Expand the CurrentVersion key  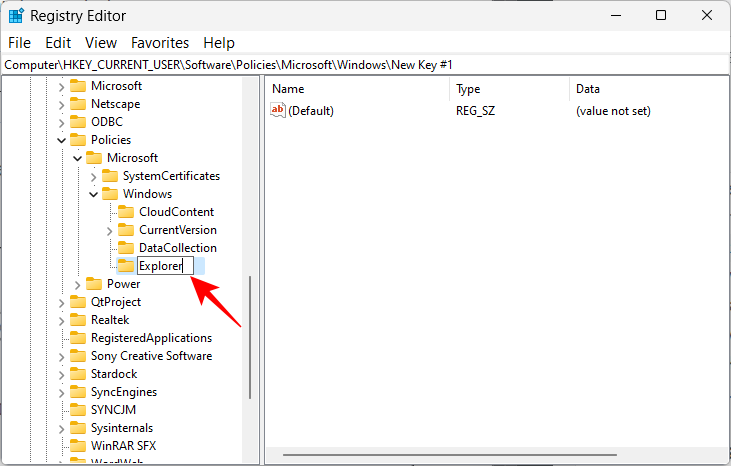(x=109, y=230)
